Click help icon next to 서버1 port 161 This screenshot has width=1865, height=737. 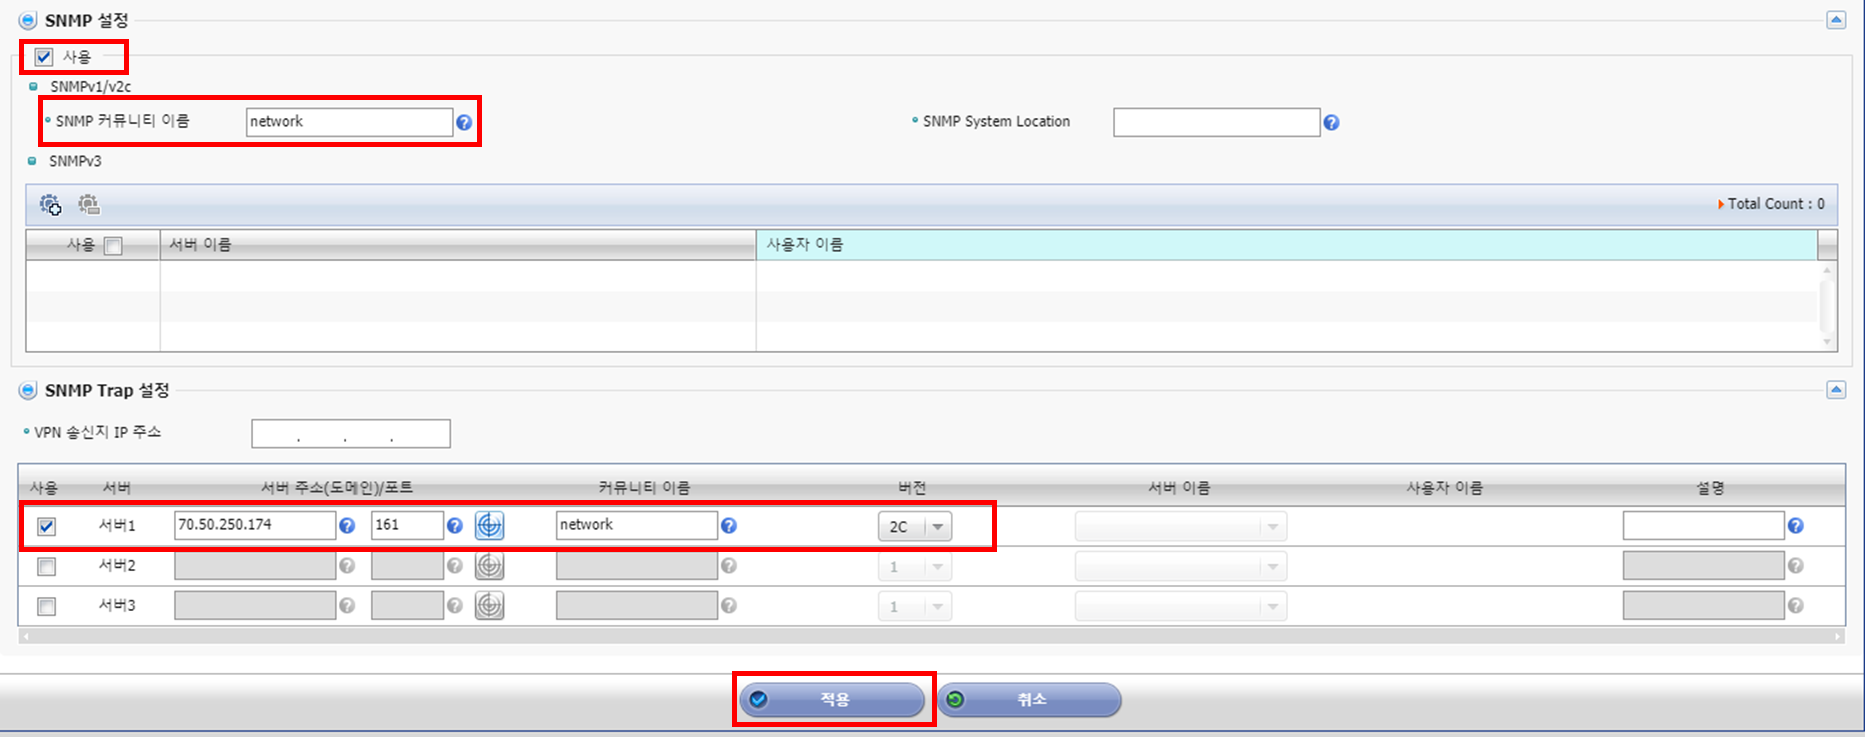pyautogui.click(x=455, y=526)
